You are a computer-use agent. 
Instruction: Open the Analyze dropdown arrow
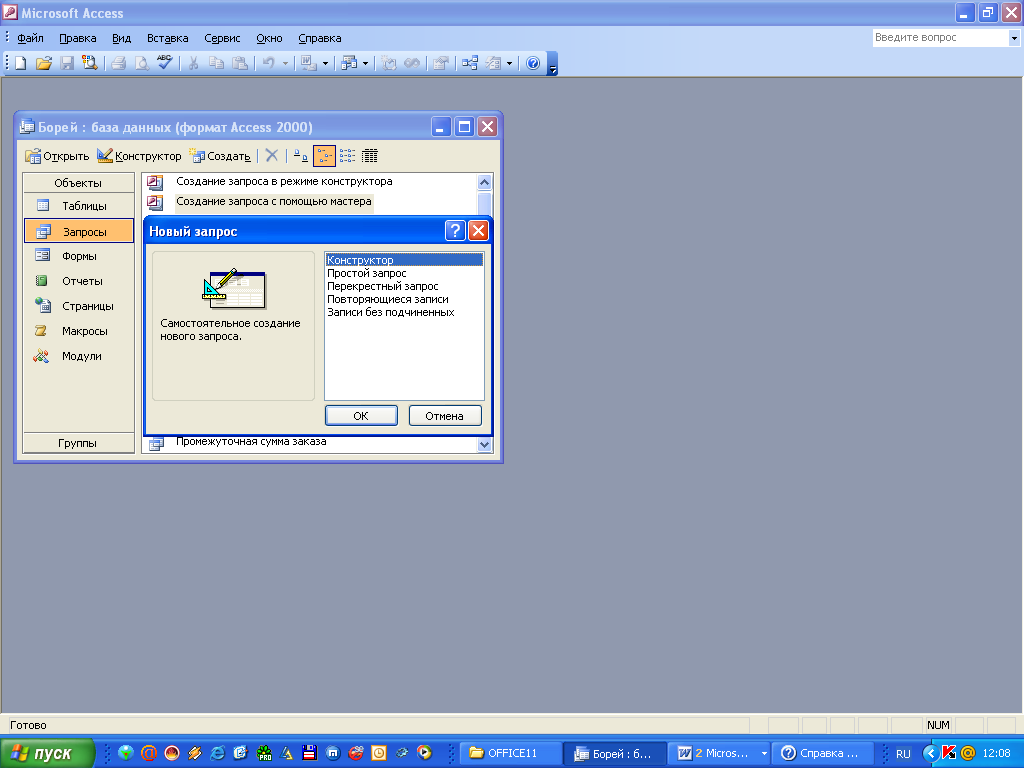pos(365,63)
